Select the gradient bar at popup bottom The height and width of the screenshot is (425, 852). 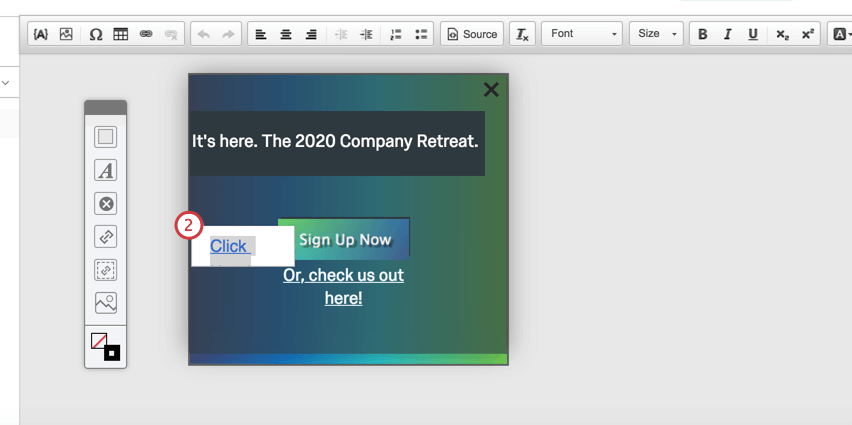[348, 359]
